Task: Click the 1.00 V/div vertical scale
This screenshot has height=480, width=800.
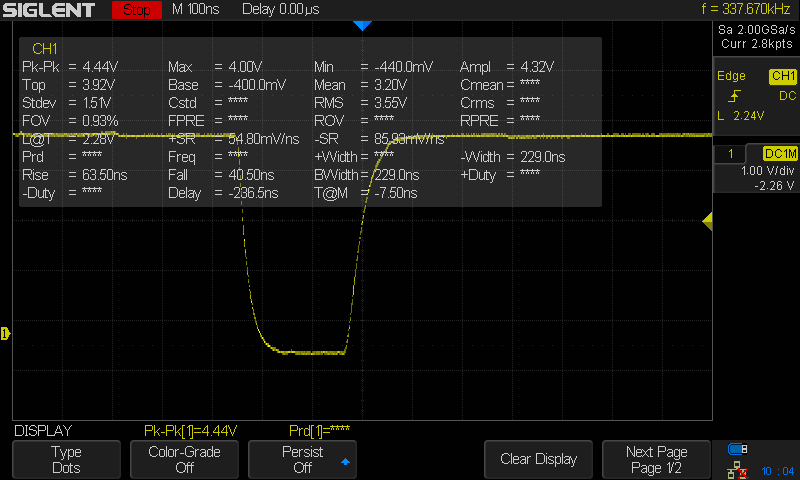Action: (x=758, y=170)
